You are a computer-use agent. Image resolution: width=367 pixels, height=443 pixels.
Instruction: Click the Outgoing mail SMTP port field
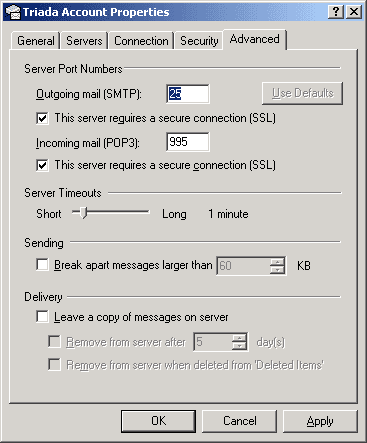(x=188, y=94)
